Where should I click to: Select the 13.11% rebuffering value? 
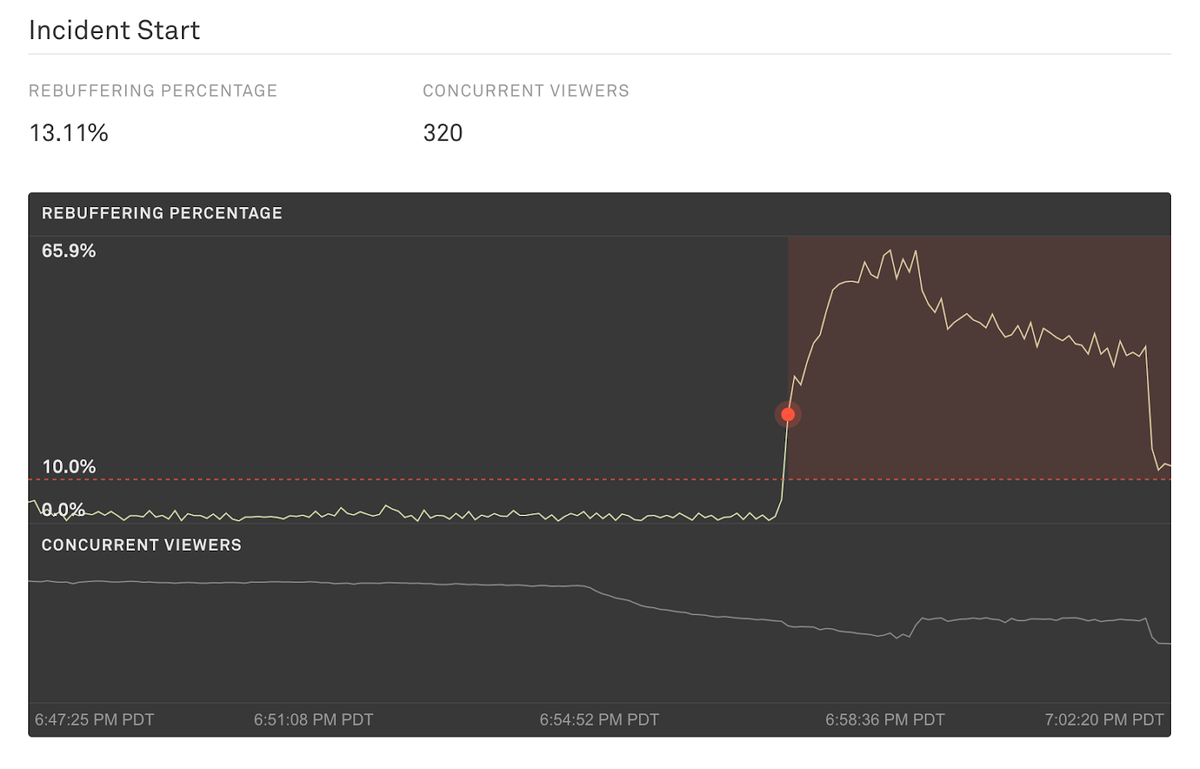[67, 132]
